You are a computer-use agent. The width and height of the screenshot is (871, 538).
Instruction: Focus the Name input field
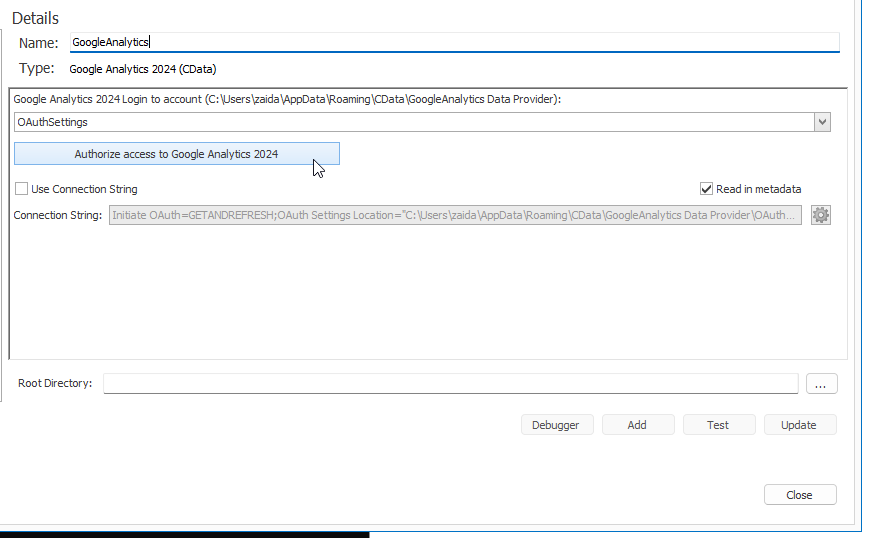click(x=454, y=42)
